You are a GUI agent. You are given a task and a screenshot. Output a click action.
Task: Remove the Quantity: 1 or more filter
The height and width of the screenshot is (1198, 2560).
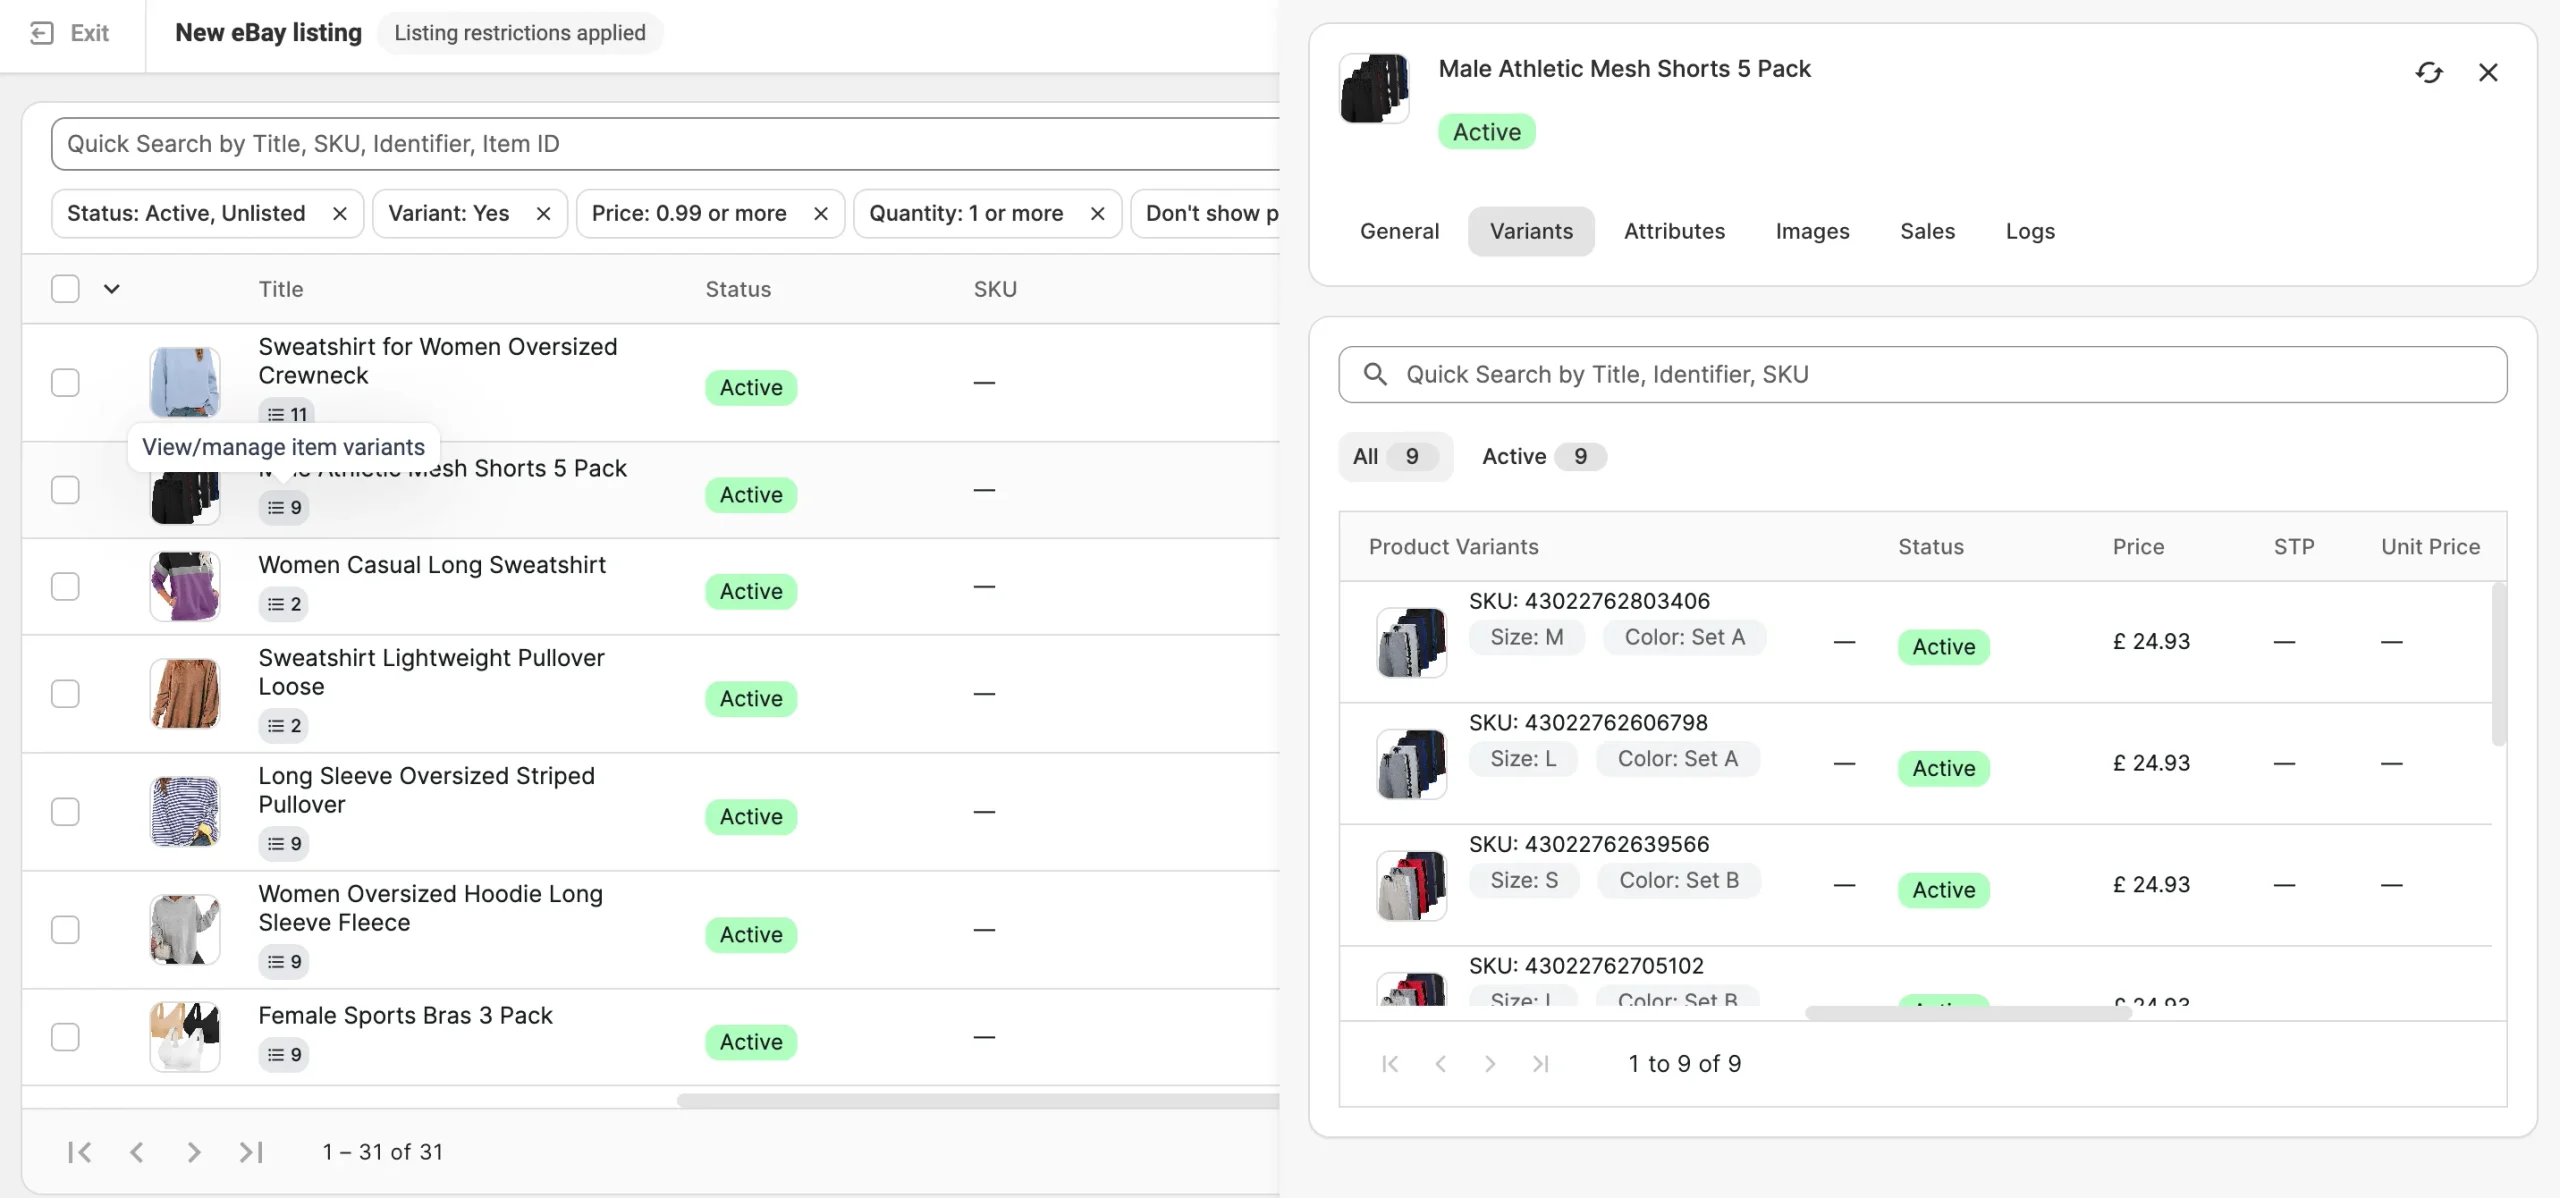(1097, 214)
